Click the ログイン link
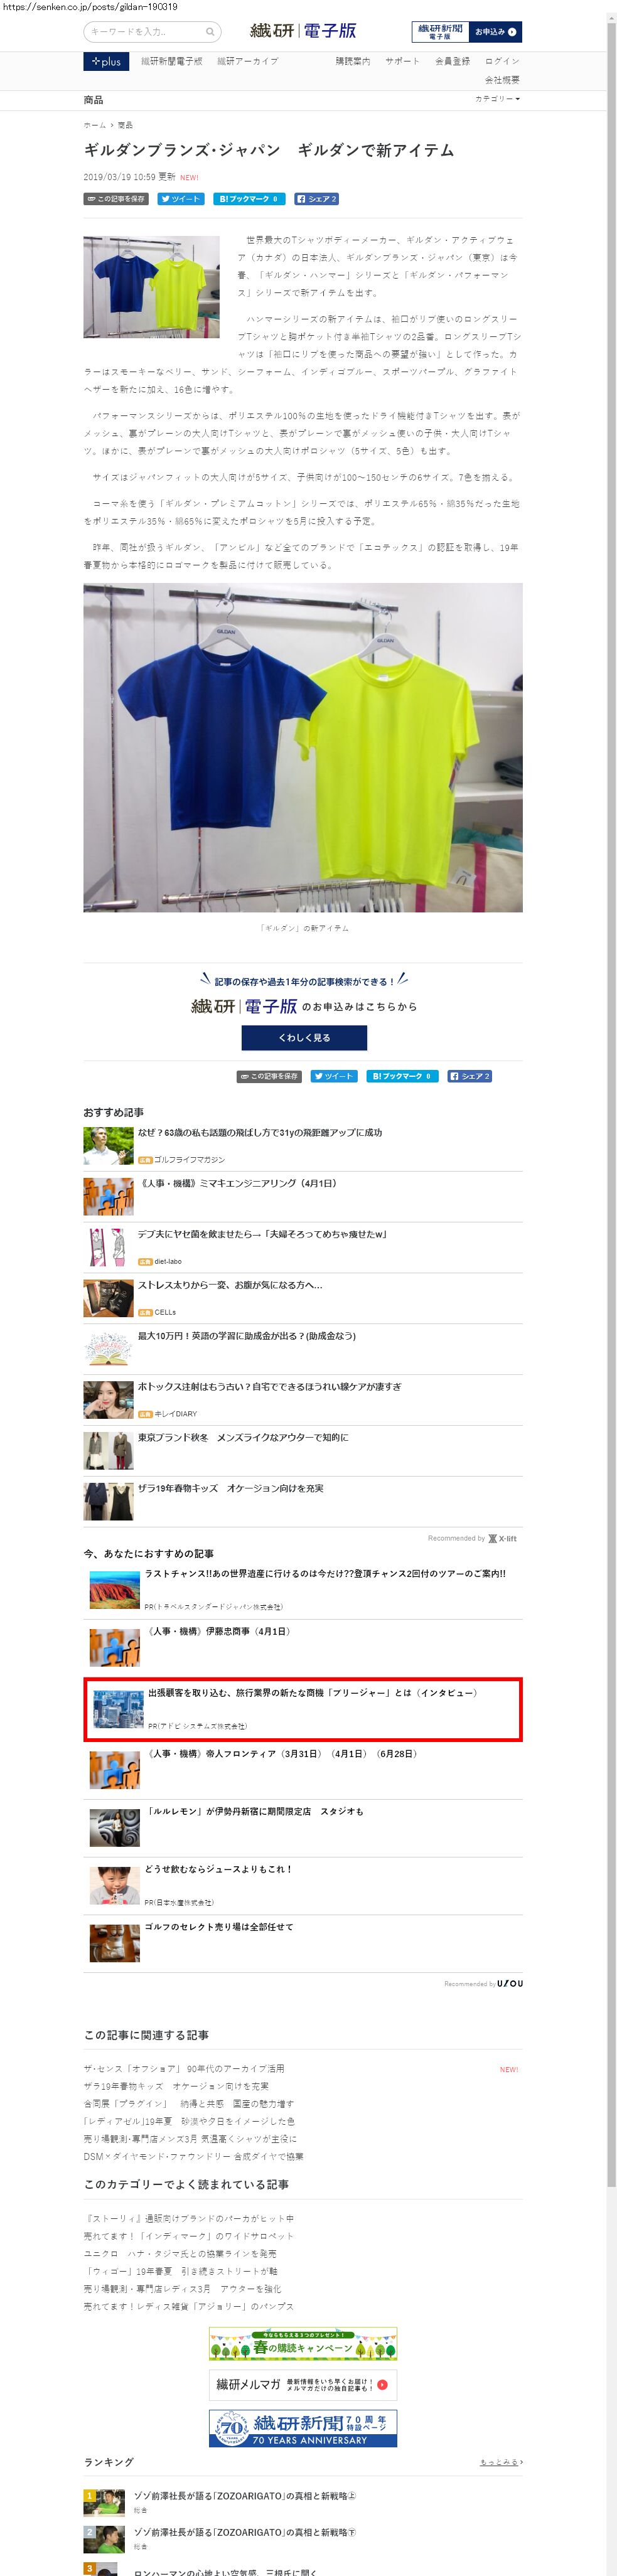The width and height of the screenshot is (617, 2576). (502, 61)
